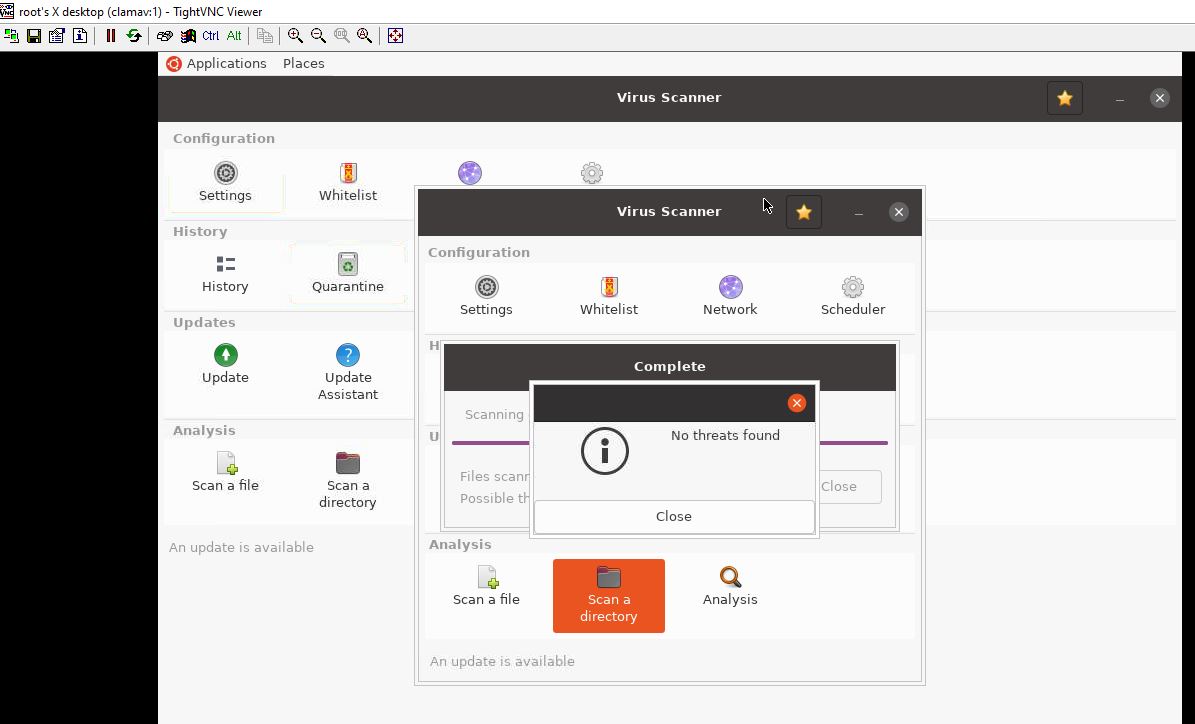Toggle the Ctrl key in VNC toolbar
The width and height of the screenshot is (1195, 724).
tap(210, 35)
